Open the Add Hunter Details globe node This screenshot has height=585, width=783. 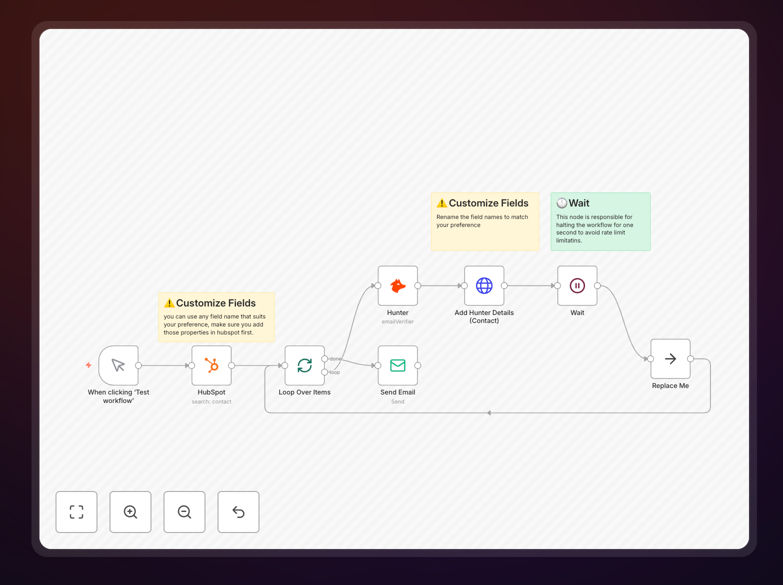(x=484, y=286)
